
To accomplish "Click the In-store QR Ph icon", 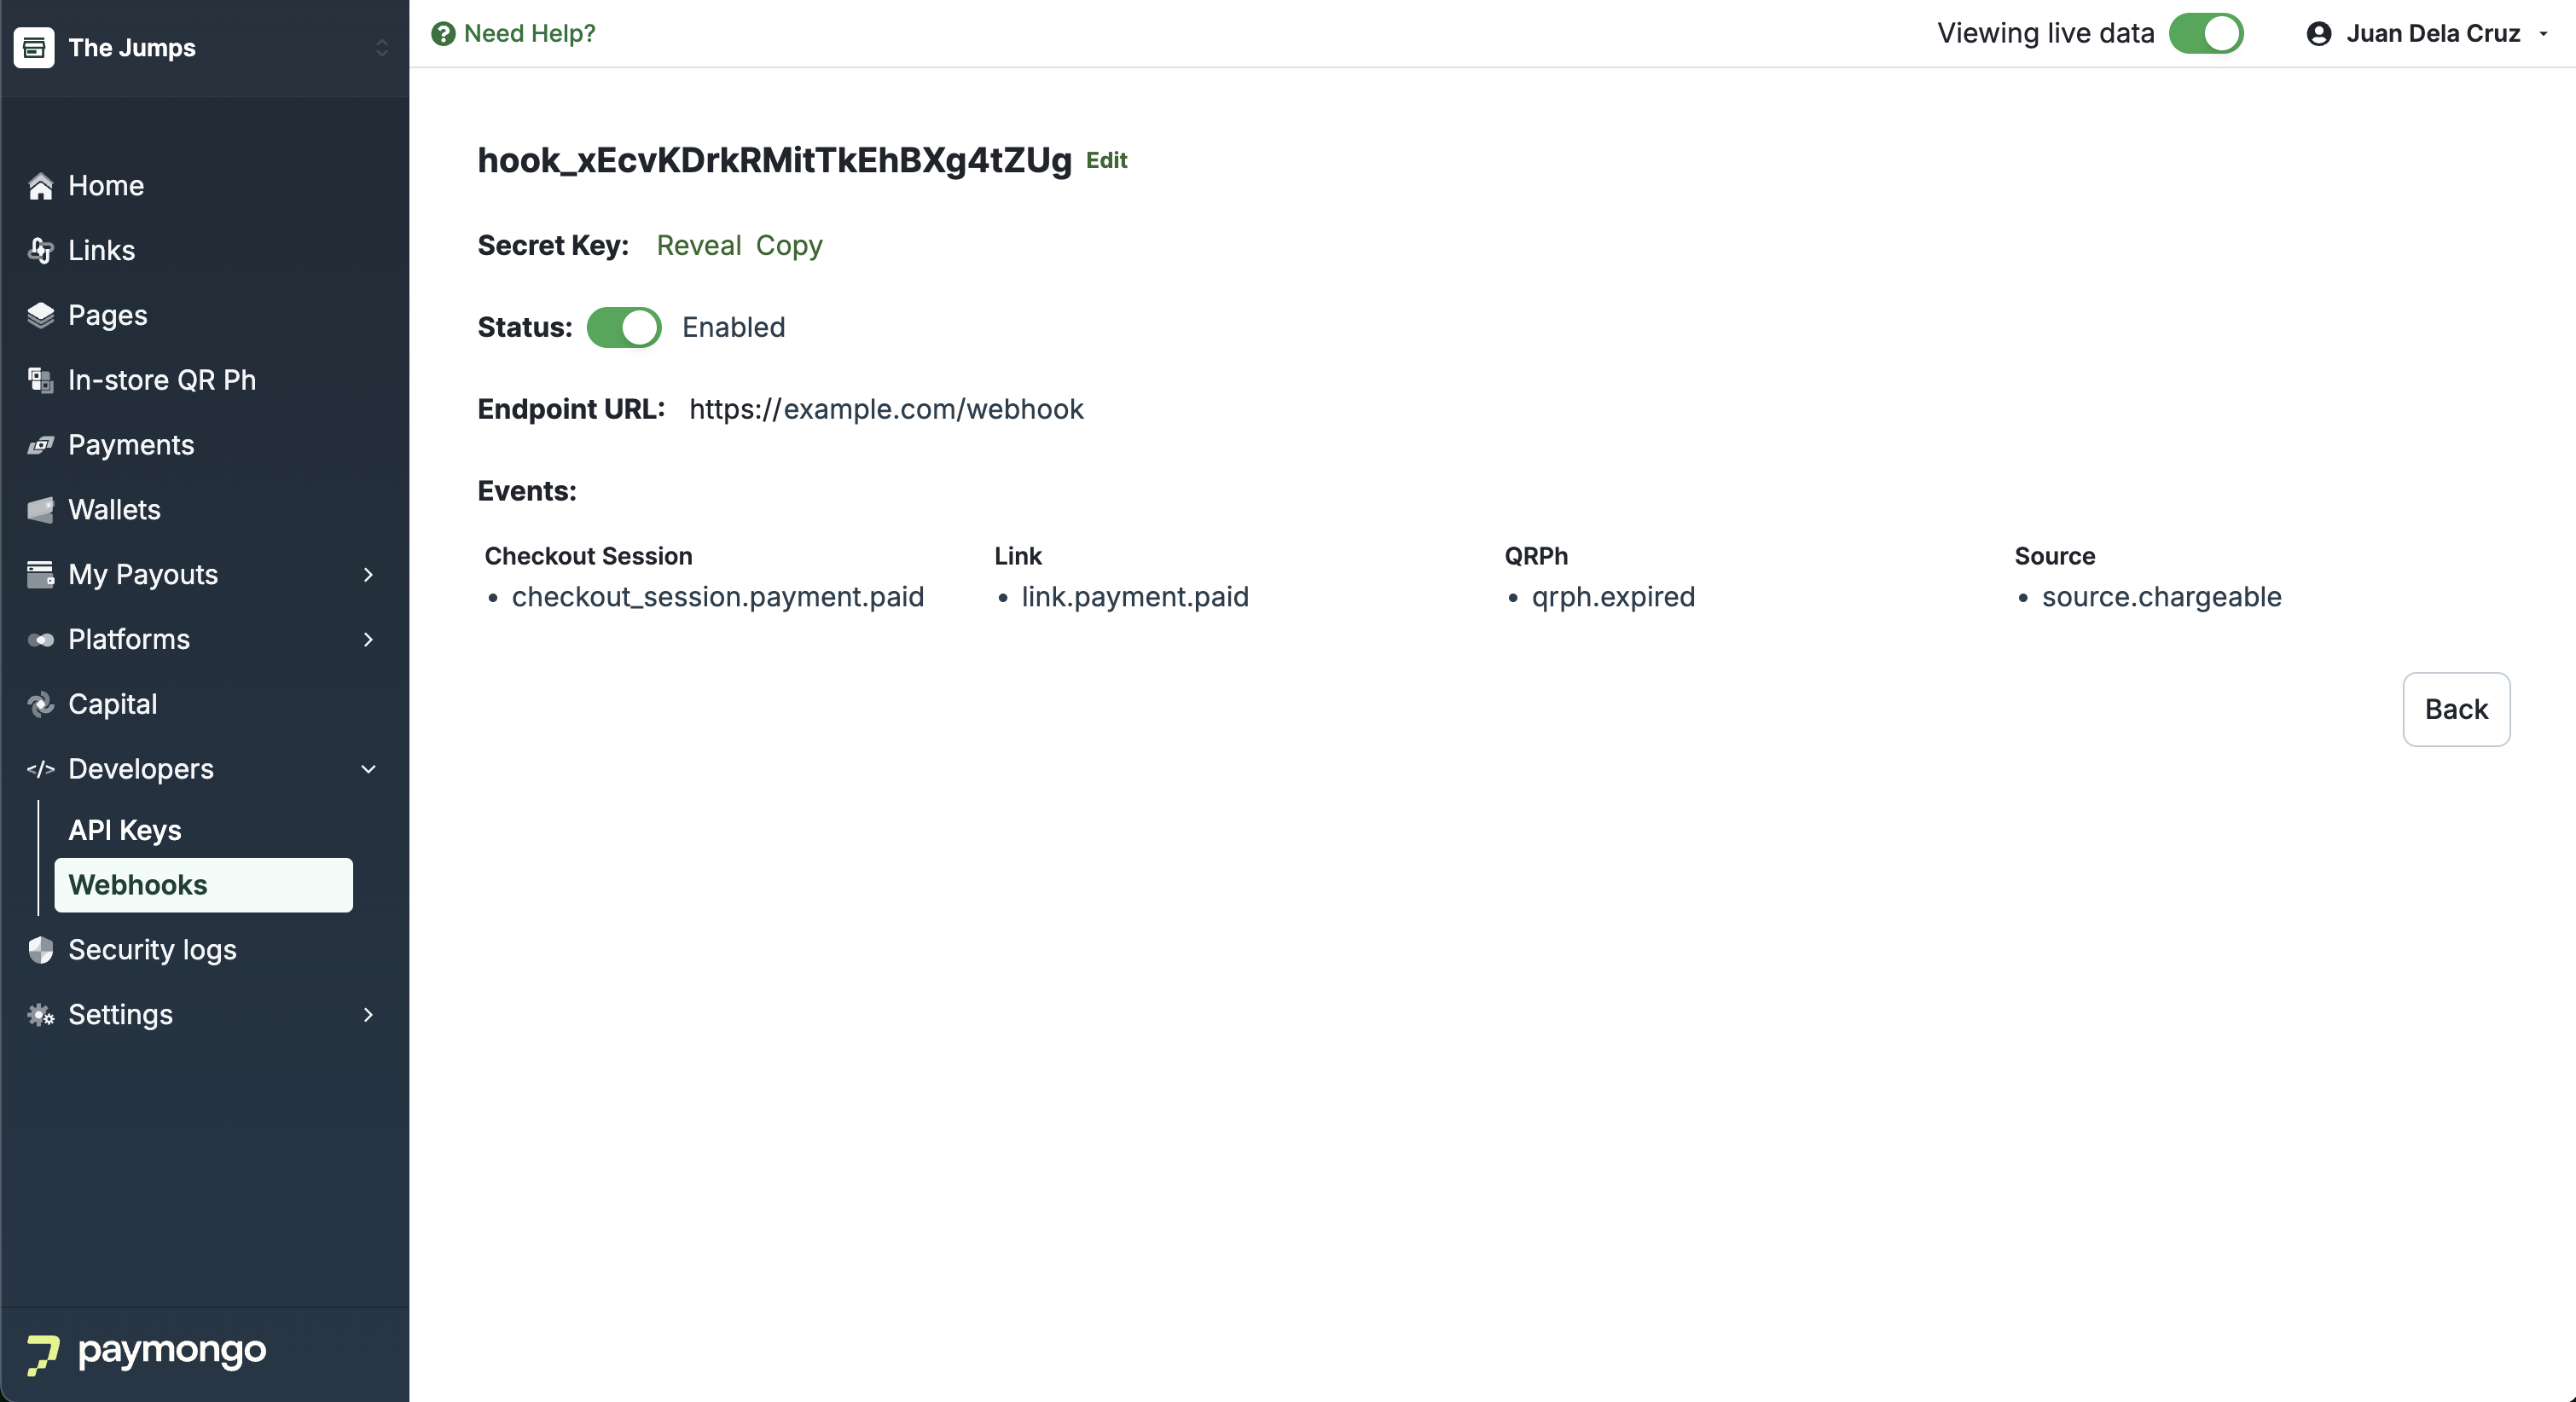I will tap(40, 380).
